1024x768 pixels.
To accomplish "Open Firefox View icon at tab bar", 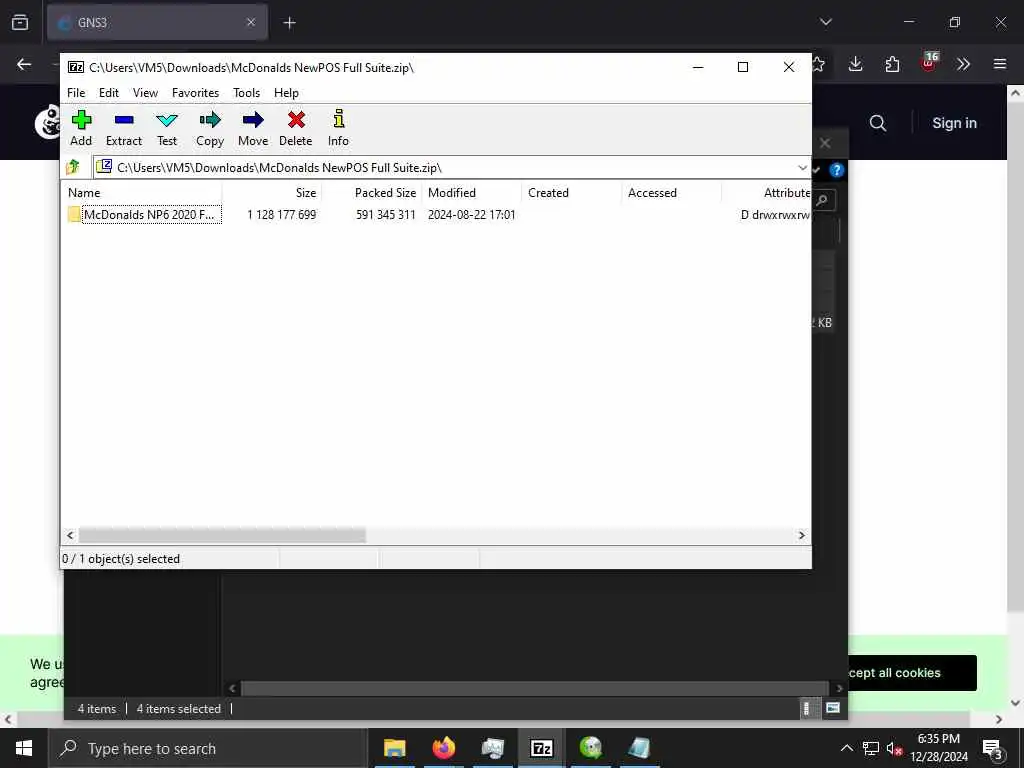I will click(x=20, y=22).
